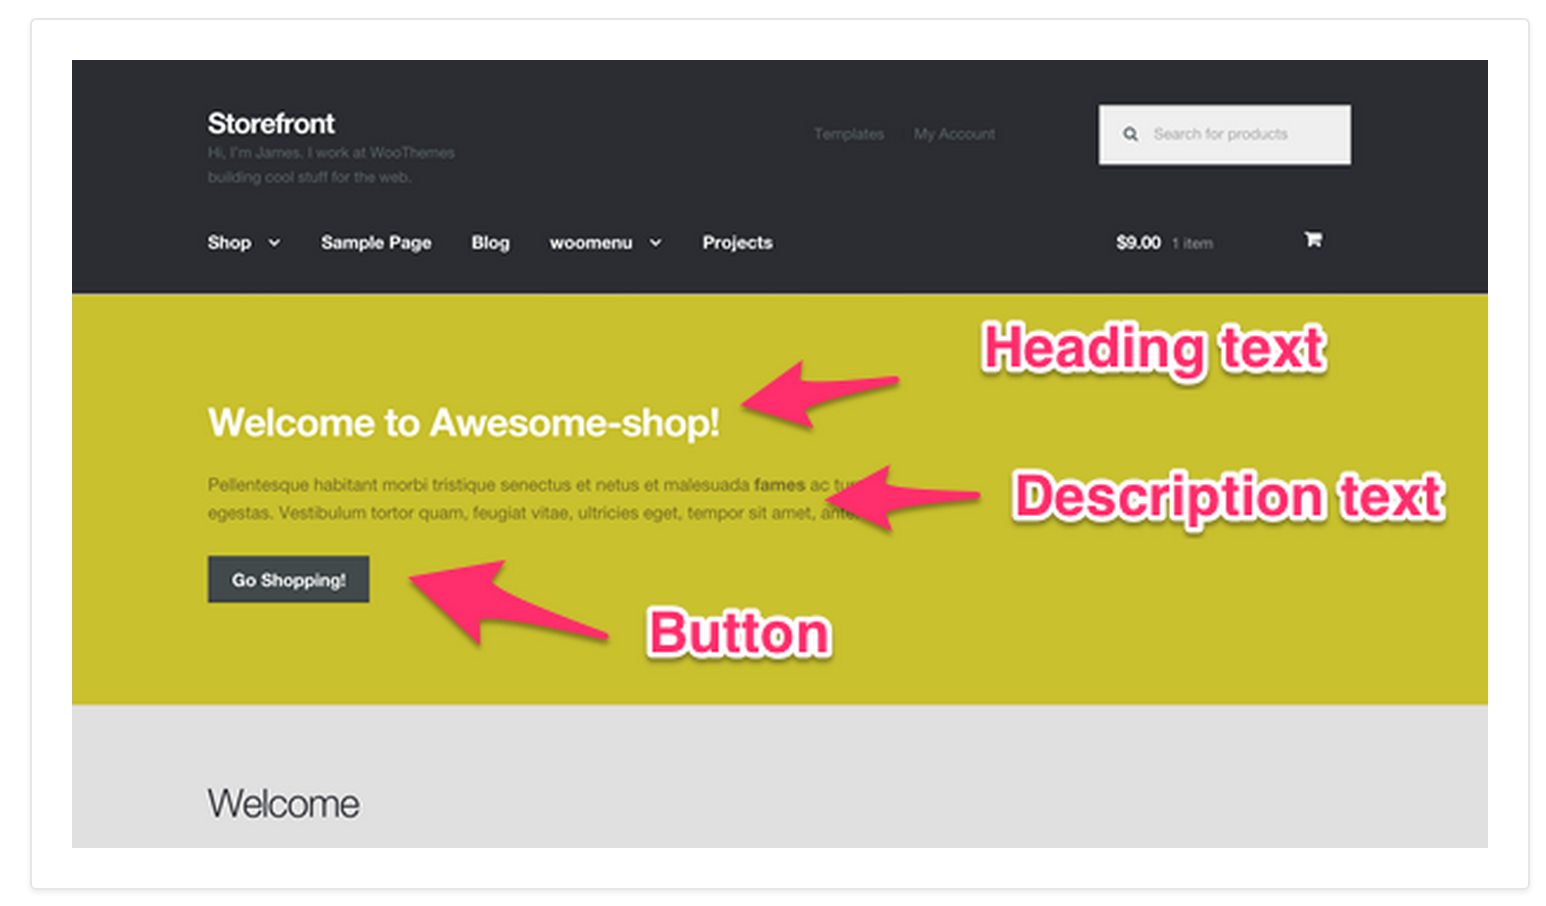The height and width of the screenshot is (906, 1546).
Task: Click the search magnifier icon
Action: pyautogui.click(x=1131, y=133)
